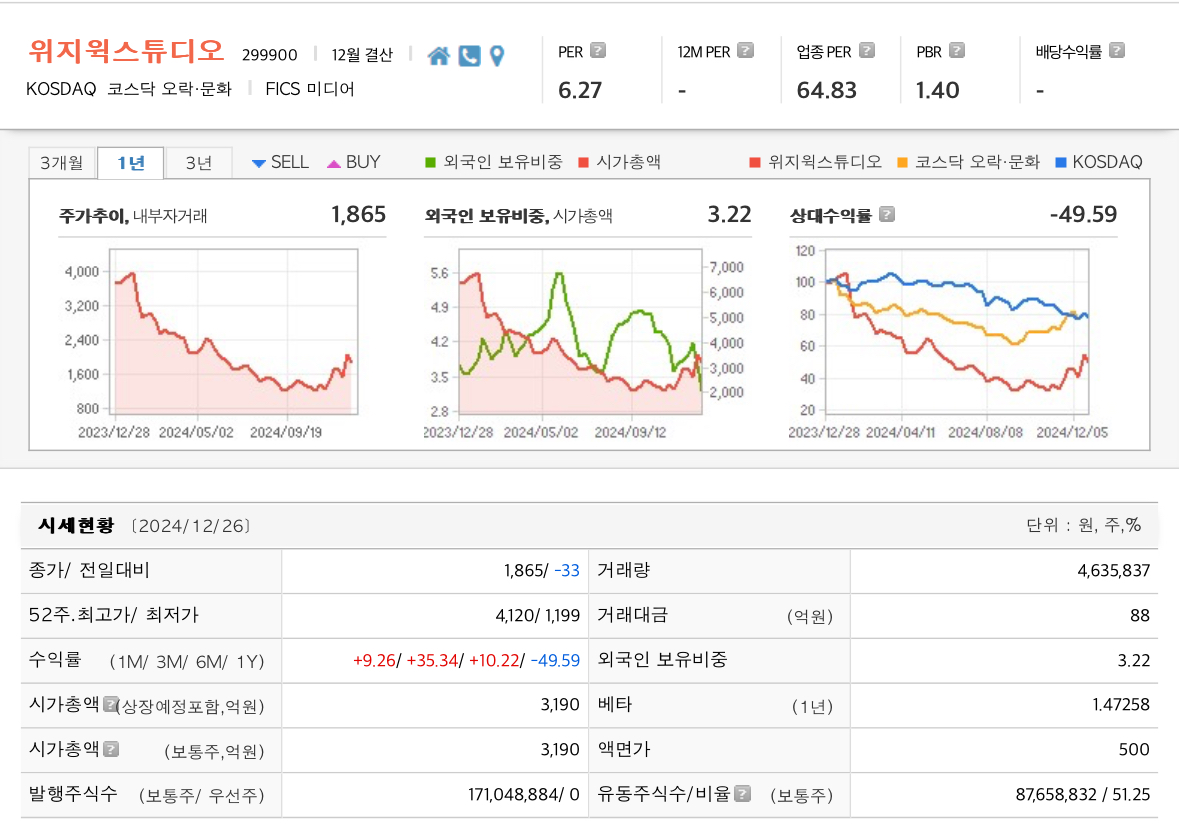Viewport: 1179px width, 836px height.
Task: Click KOSDAQ 코스닥 오락·문화 sector text
Action: pyautogui.click(x=129, y=89)
